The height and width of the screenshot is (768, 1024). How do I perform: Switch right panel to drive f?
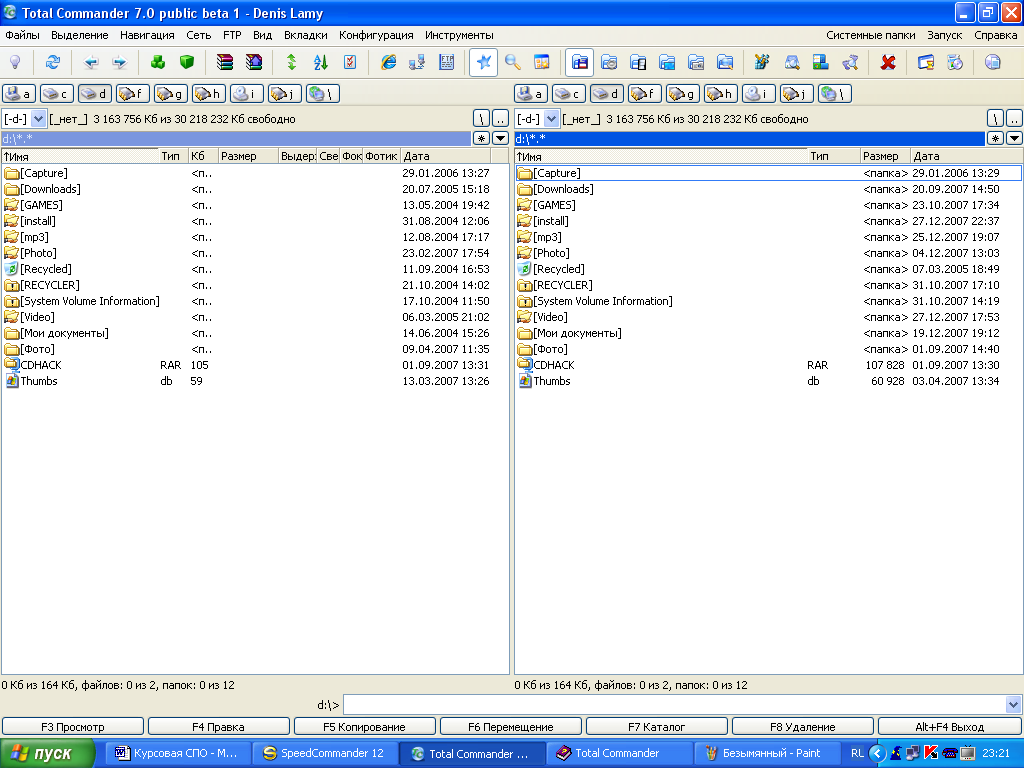(645, 94)
